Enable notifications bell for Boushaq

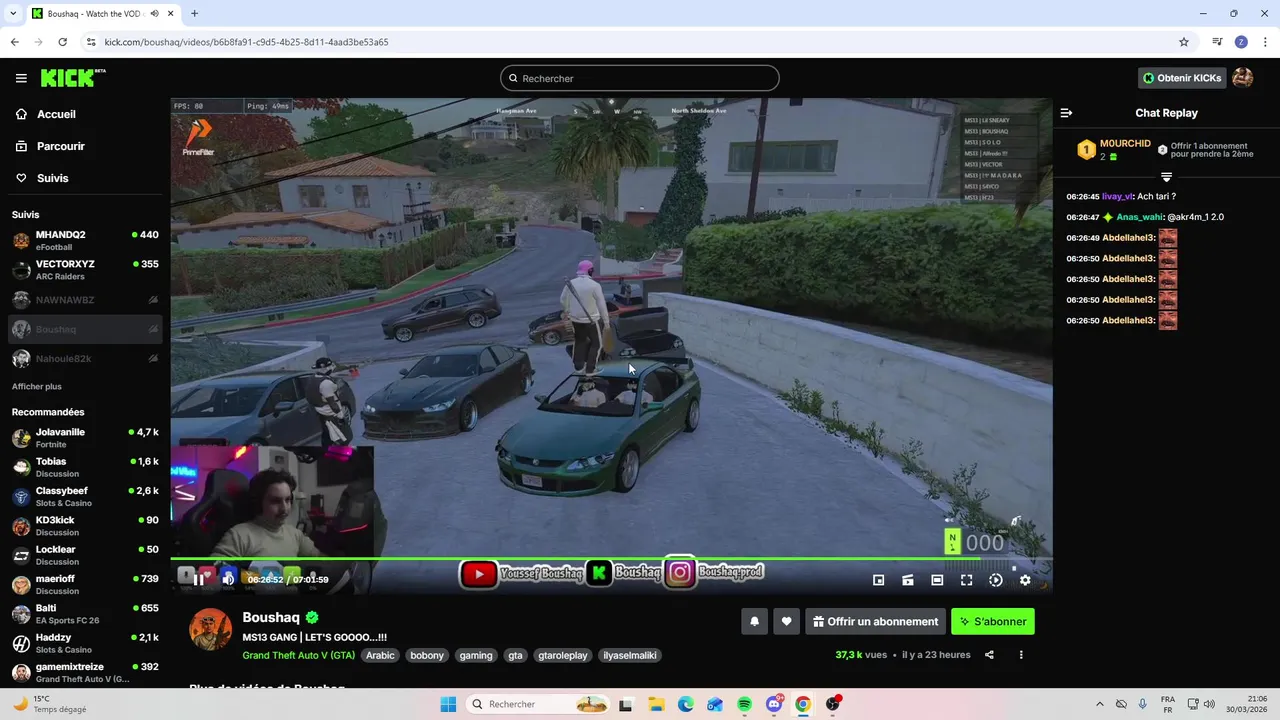point(754,622)
